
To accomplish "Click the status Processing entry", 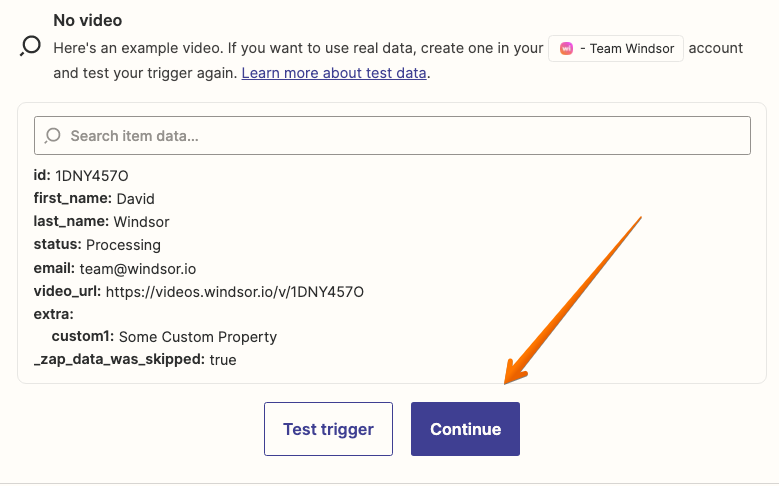I will [x=97, y=244].
